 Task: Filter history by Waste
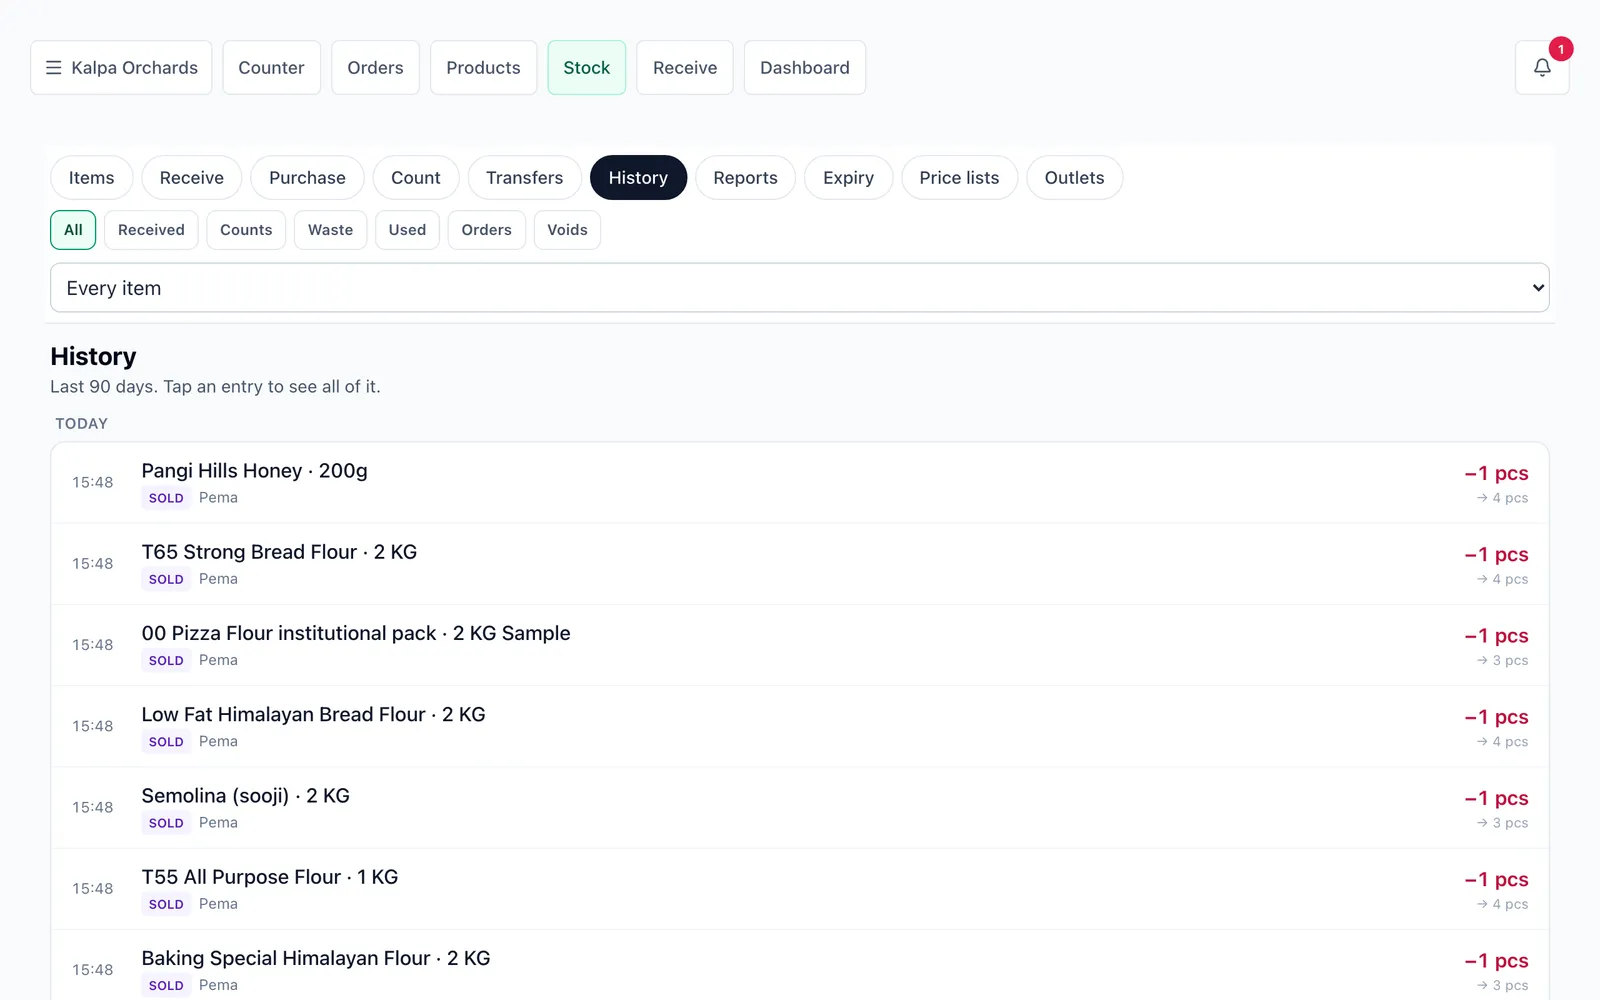click(330, 229)
